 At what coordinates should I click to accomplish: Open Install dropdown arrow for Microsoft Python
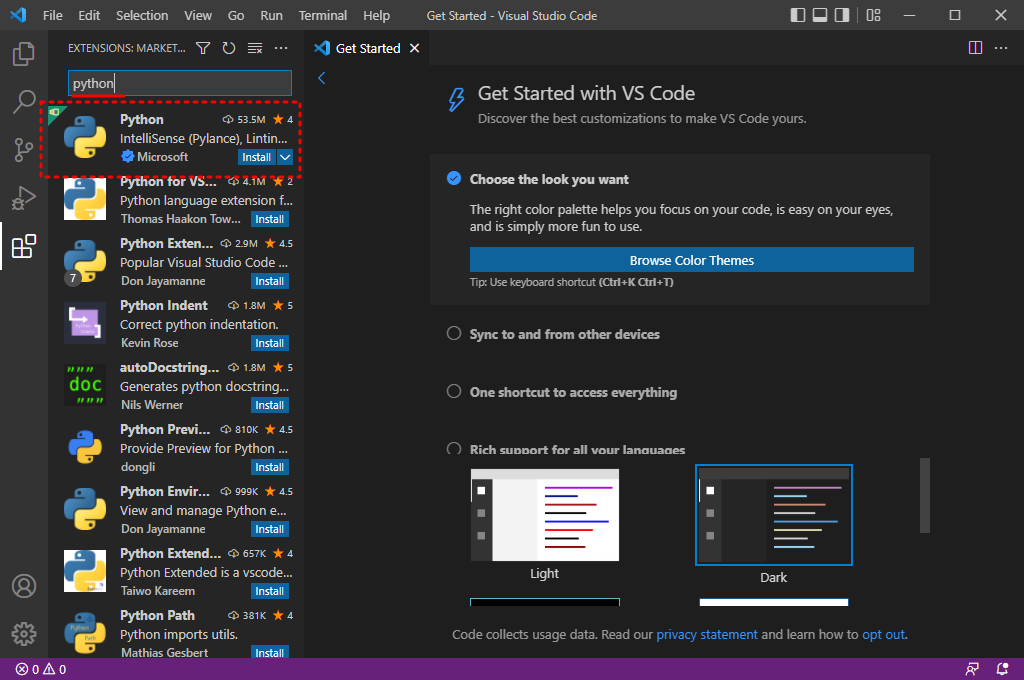285,157
